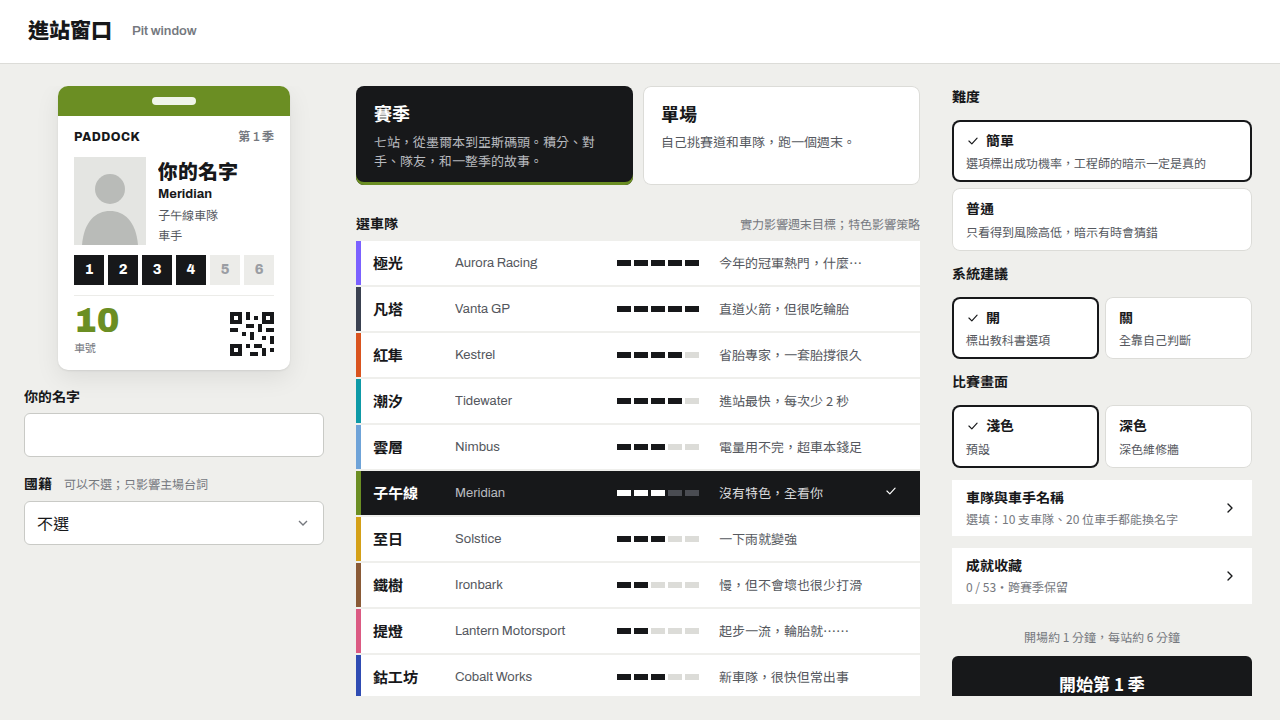Screen dimensions: 1280x720
Task: Click round badge 3 on paddock card
Action: pyautogui.click(x=157, y=270)
